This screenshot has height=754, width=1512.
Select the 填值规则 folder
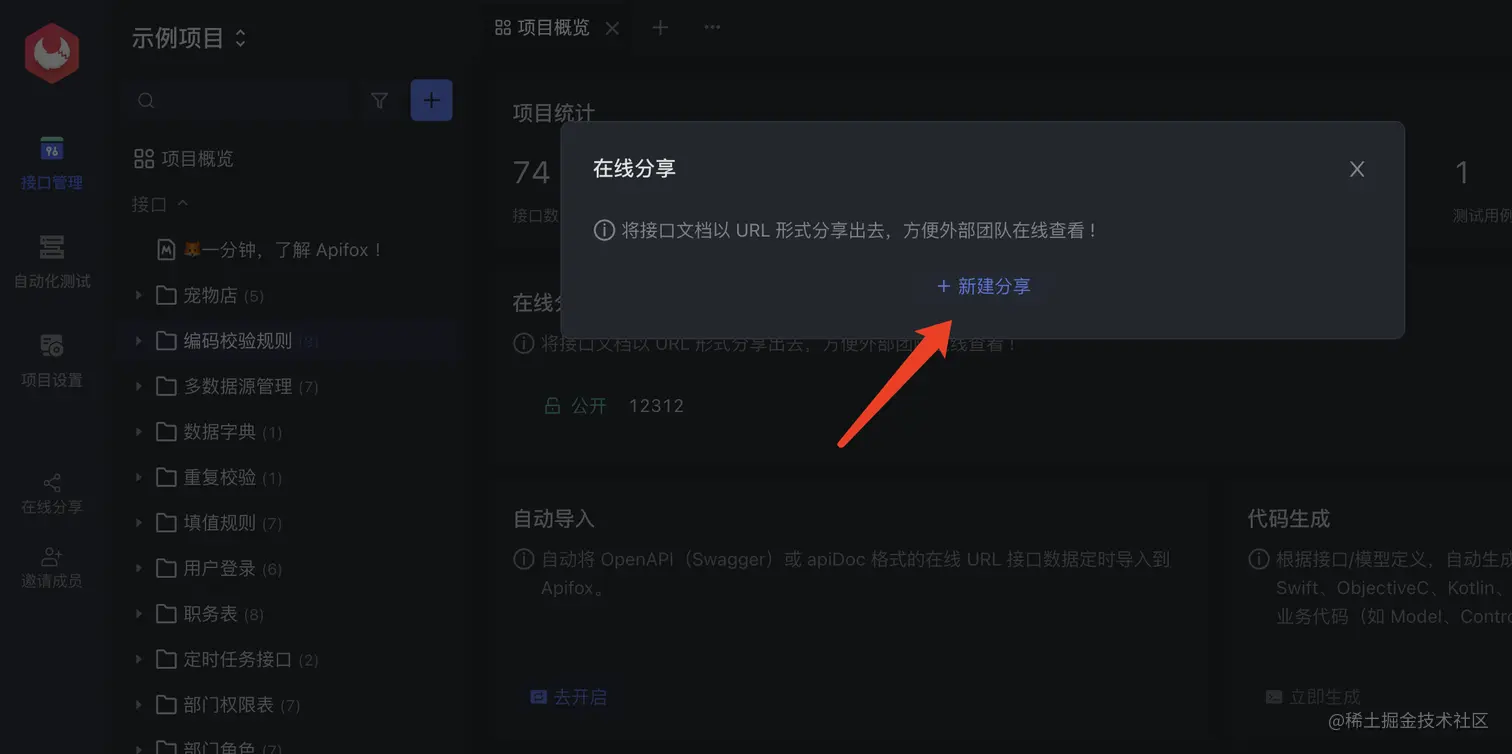[x=219, y=523]
